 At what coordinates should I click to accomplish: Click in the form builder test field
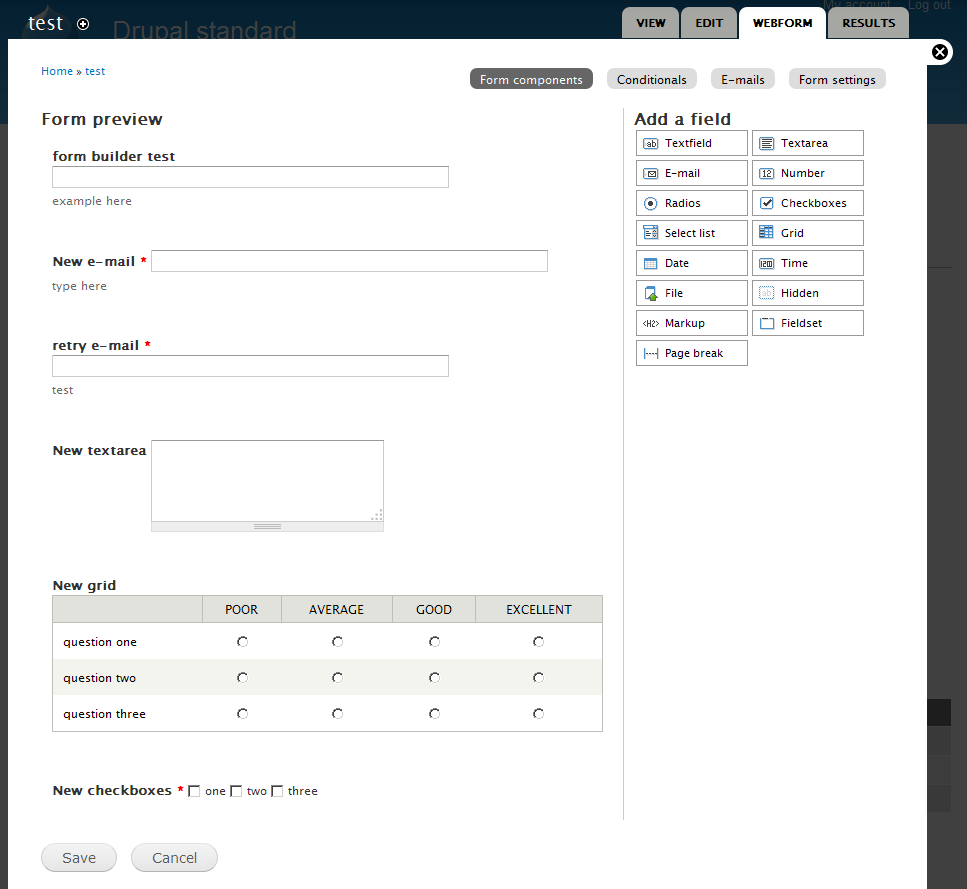(x=250, y=177)
